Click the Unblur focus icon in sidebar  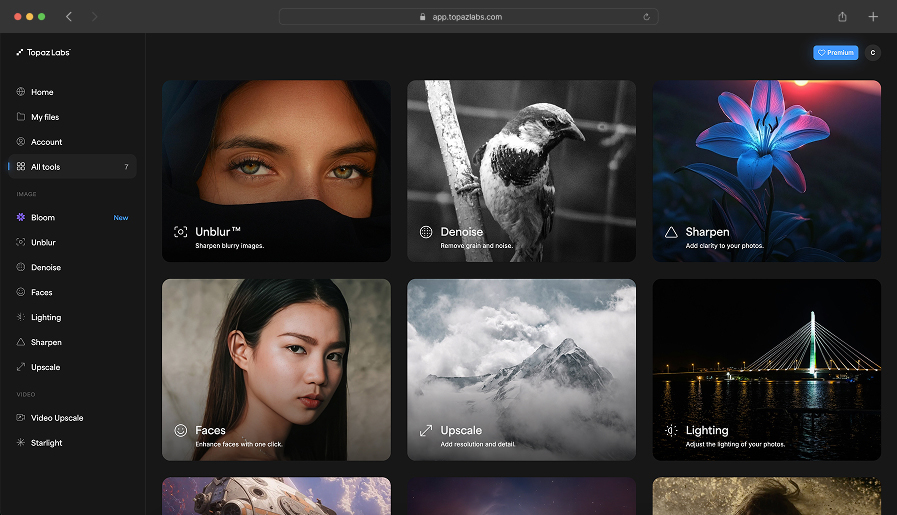(21, 242)
